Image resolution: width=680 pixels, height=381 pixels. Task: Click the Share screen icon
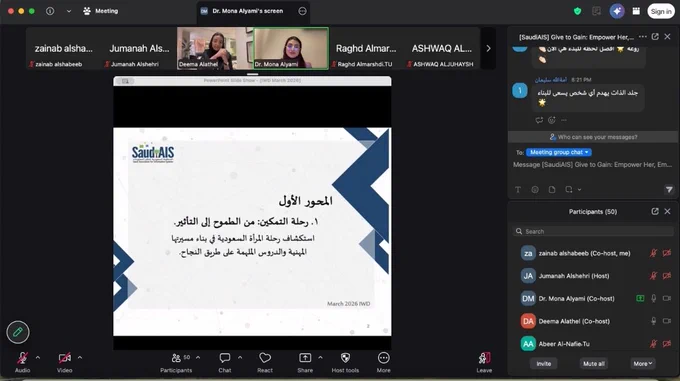tap(305, 358)
